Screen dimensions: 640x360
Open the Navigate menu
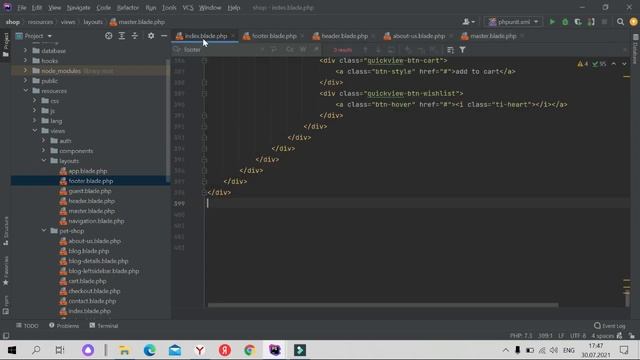(x=78, y=8)
